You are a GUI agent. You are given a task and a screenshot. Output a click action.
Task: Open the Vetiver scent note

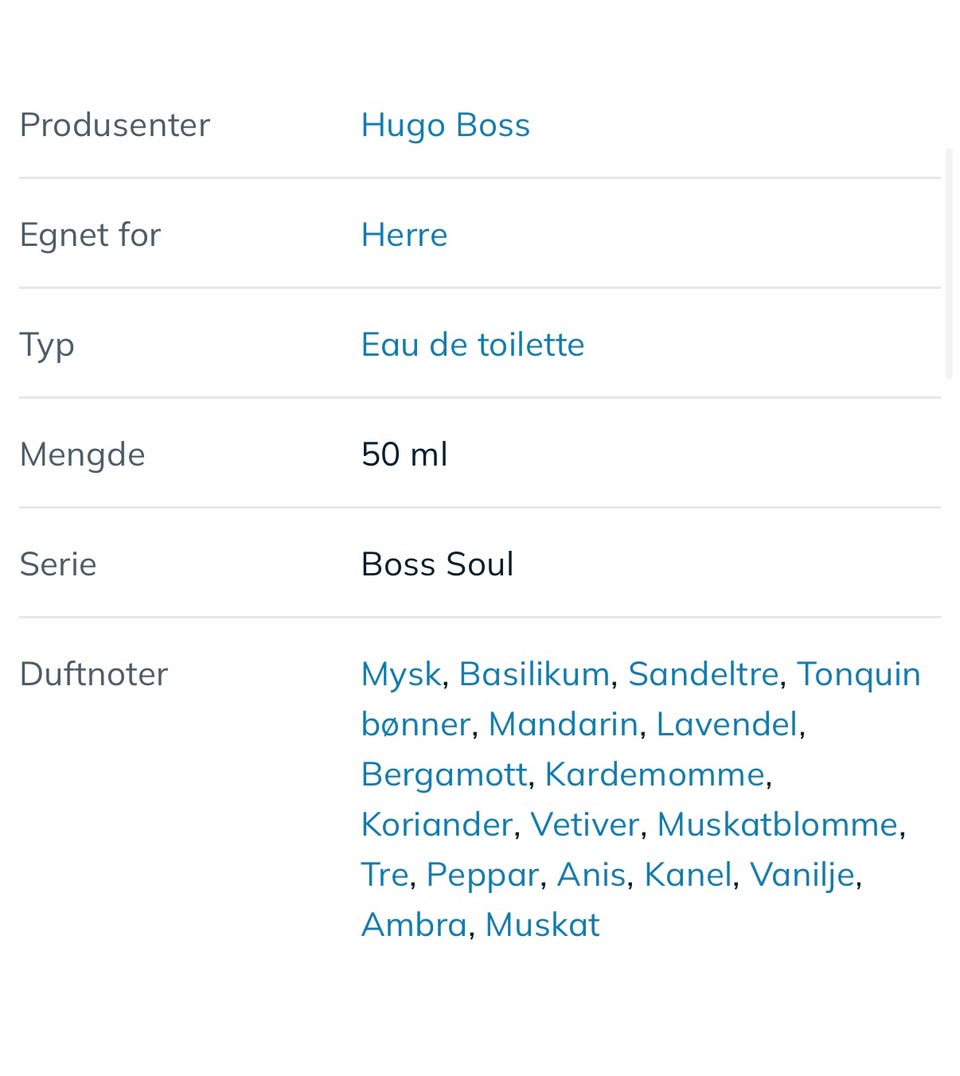pyautogui.click(x=584, y=825)
